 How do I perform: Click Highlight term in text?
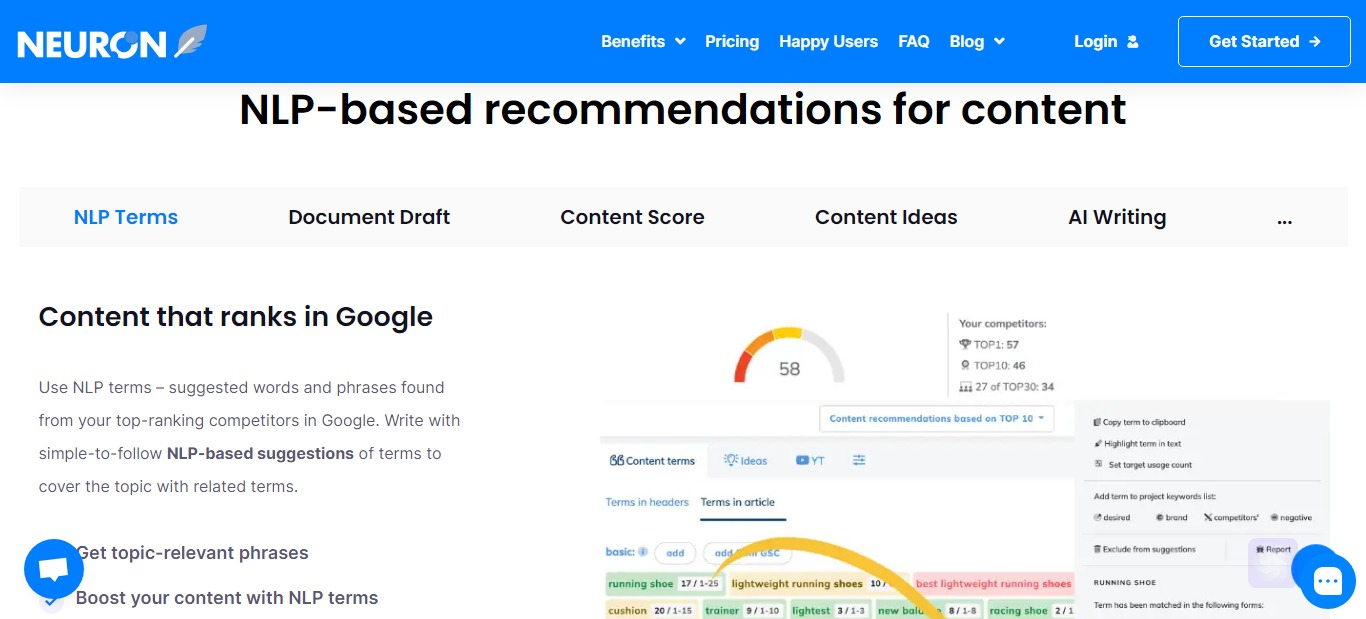pos(1138,443)
